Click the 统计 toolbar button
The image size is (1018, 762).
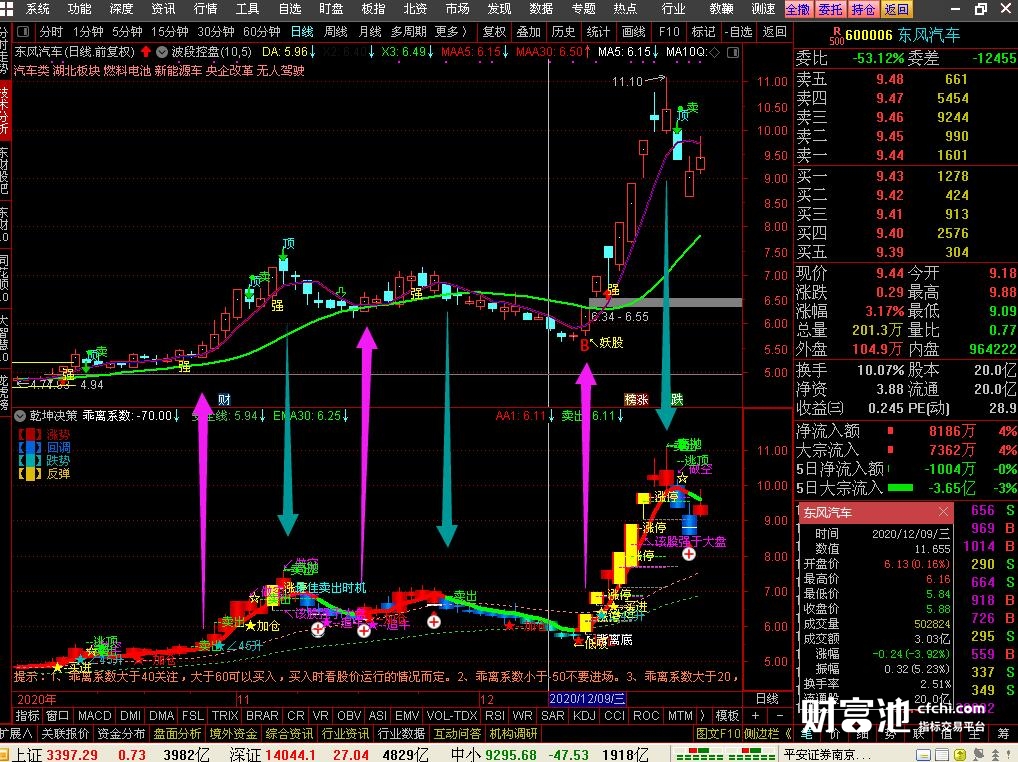[x=598, y=32]
